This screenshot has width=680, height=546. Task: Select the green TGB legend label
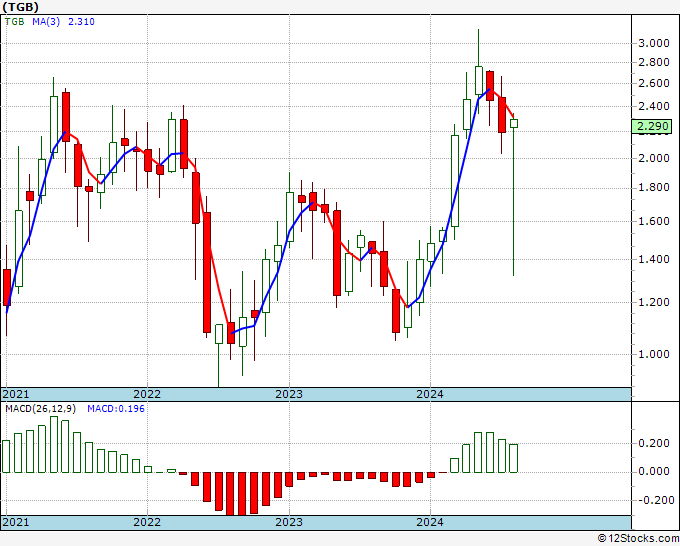[15, 22]
